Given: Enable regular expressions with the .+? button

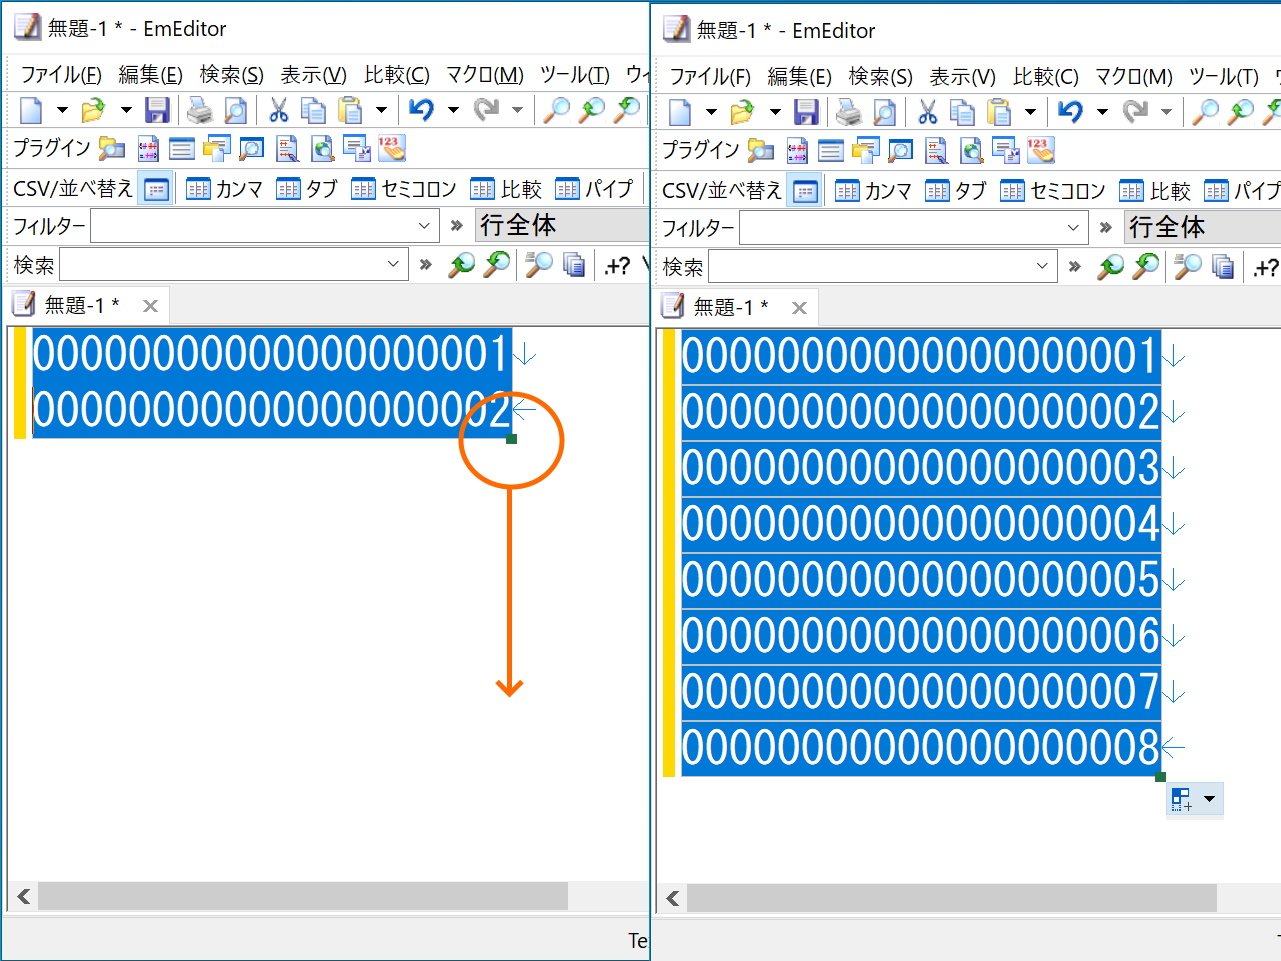Looking at the screenshot, I should click(x=617, y=264).
